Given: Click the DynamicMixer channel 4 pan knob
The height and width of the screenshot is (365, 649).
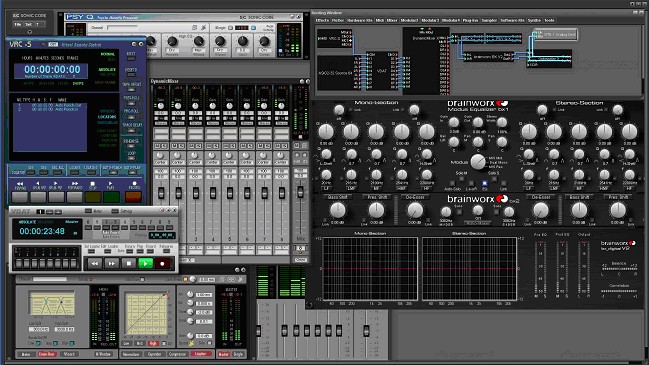Looking at the screenshot, I should tap(212, 155).
